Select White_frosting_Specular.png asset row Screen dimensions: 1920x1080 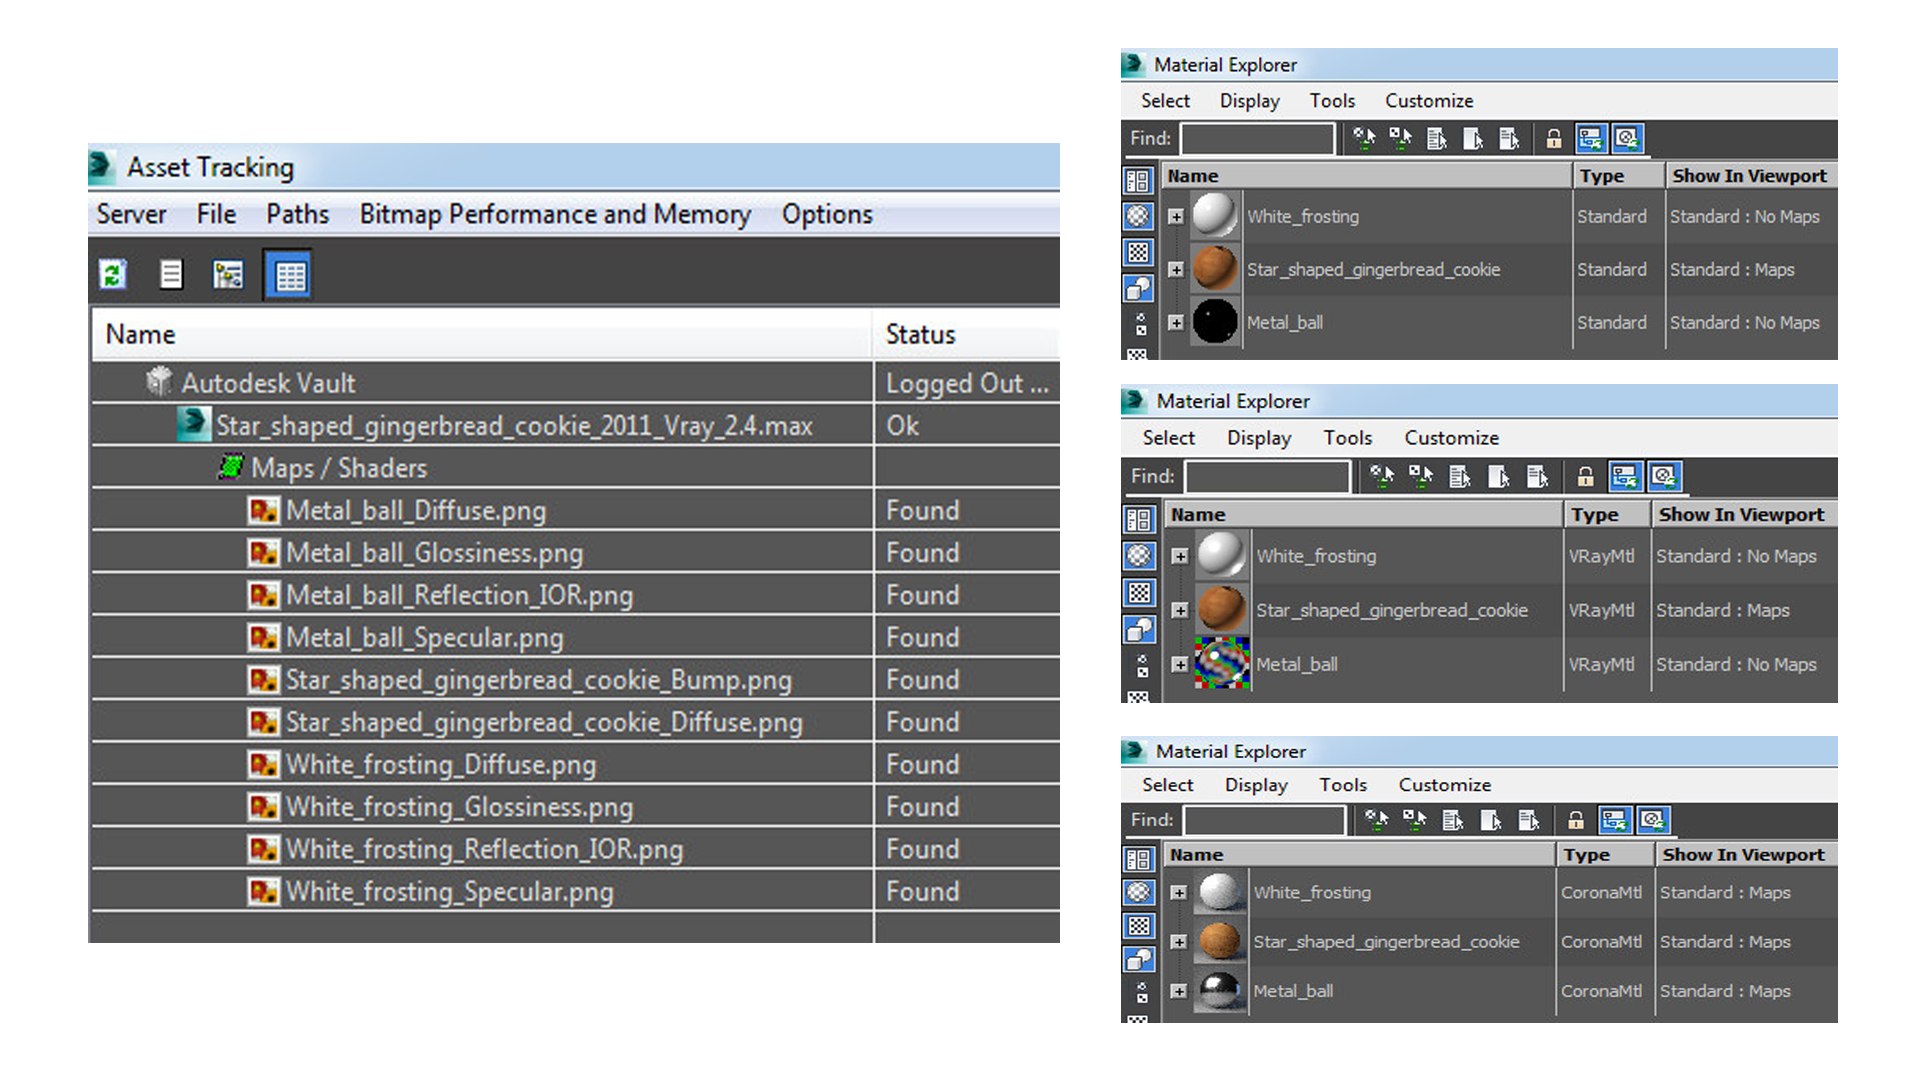pyautogui.click(x=450, y=891)
